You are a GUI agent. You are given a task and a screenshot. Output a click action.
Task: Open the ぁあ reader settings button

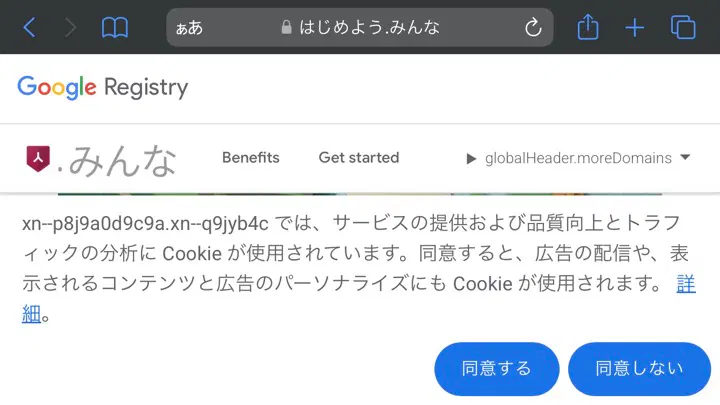tap(189, 28)
